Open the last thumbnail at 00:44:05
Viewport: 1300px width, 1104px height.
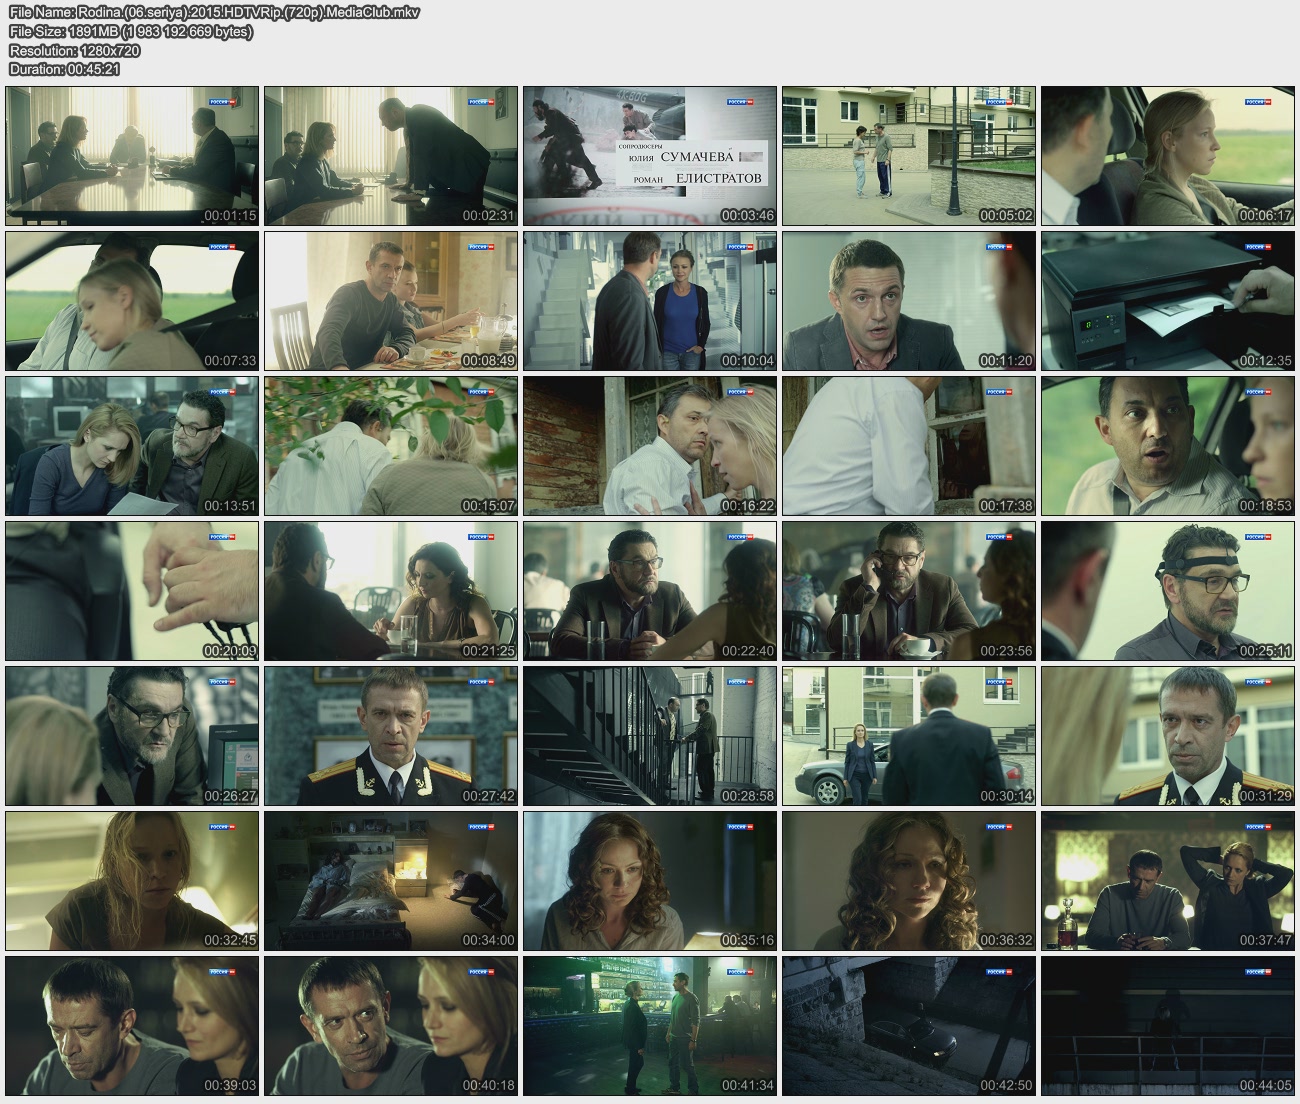(1167, 1026)
